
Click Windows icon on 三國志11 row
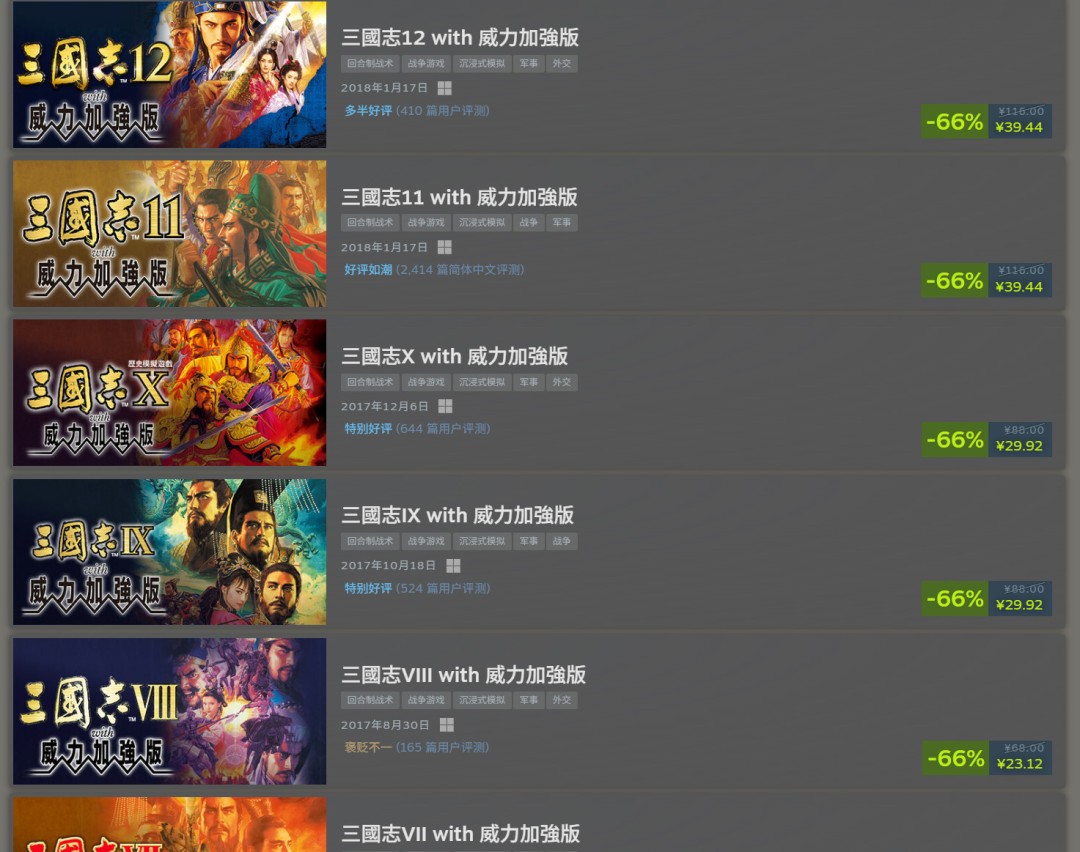[444, 247]
